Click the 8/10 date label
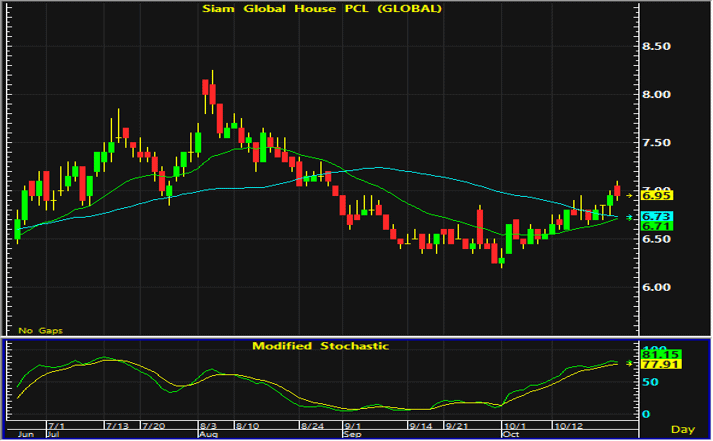The width and height of the screenshot is (713, 441). [247, 426]
